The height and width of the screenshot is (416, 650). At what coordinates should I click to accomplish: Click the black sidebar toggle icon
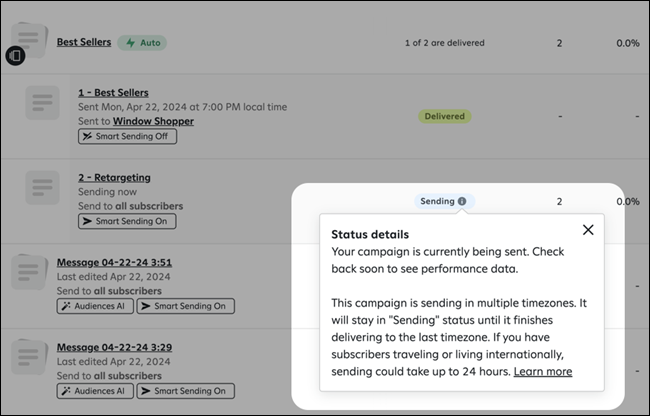point(15,56)
